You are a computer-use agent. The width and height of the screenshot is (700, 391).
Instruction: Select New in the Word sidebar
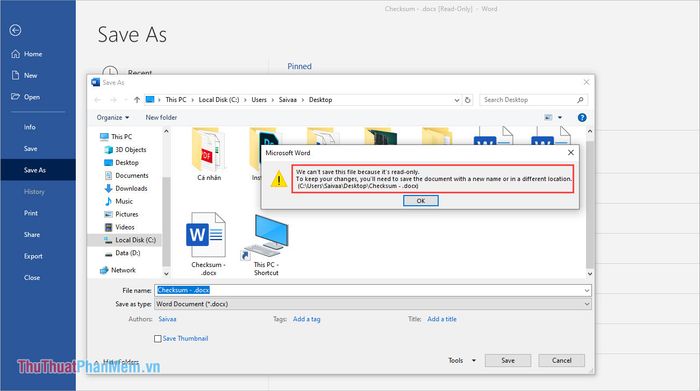(x=25, y=75)
